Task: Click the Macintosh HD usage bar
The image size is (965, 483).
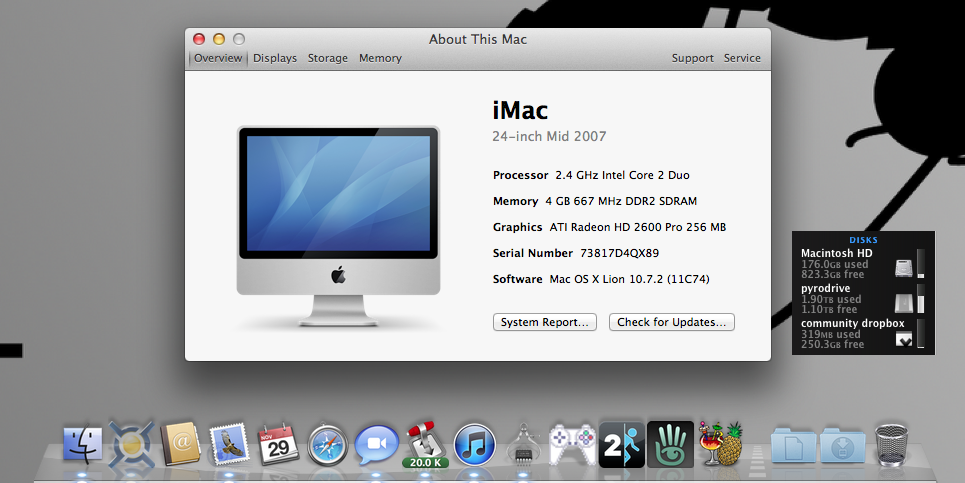Action: pos(921,263)
